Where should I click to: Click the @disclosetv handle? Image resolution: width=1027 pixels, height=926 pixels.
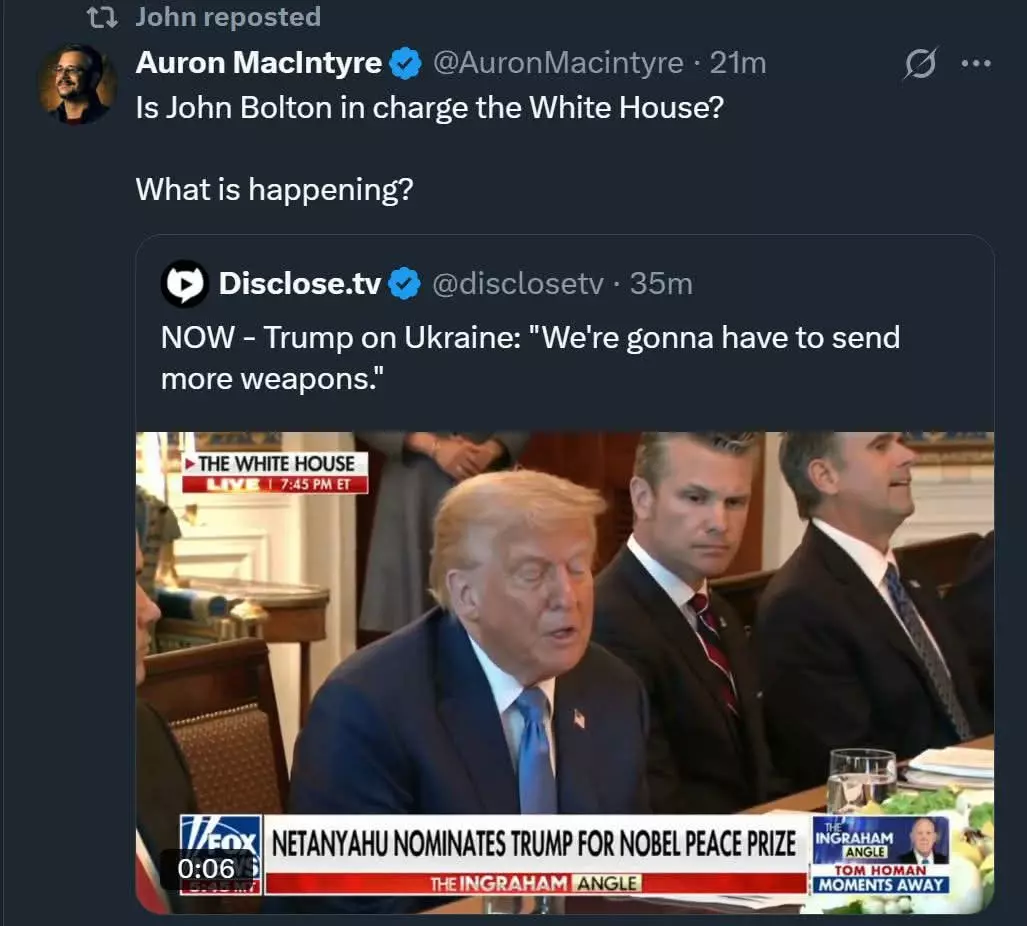coord(517,284)
